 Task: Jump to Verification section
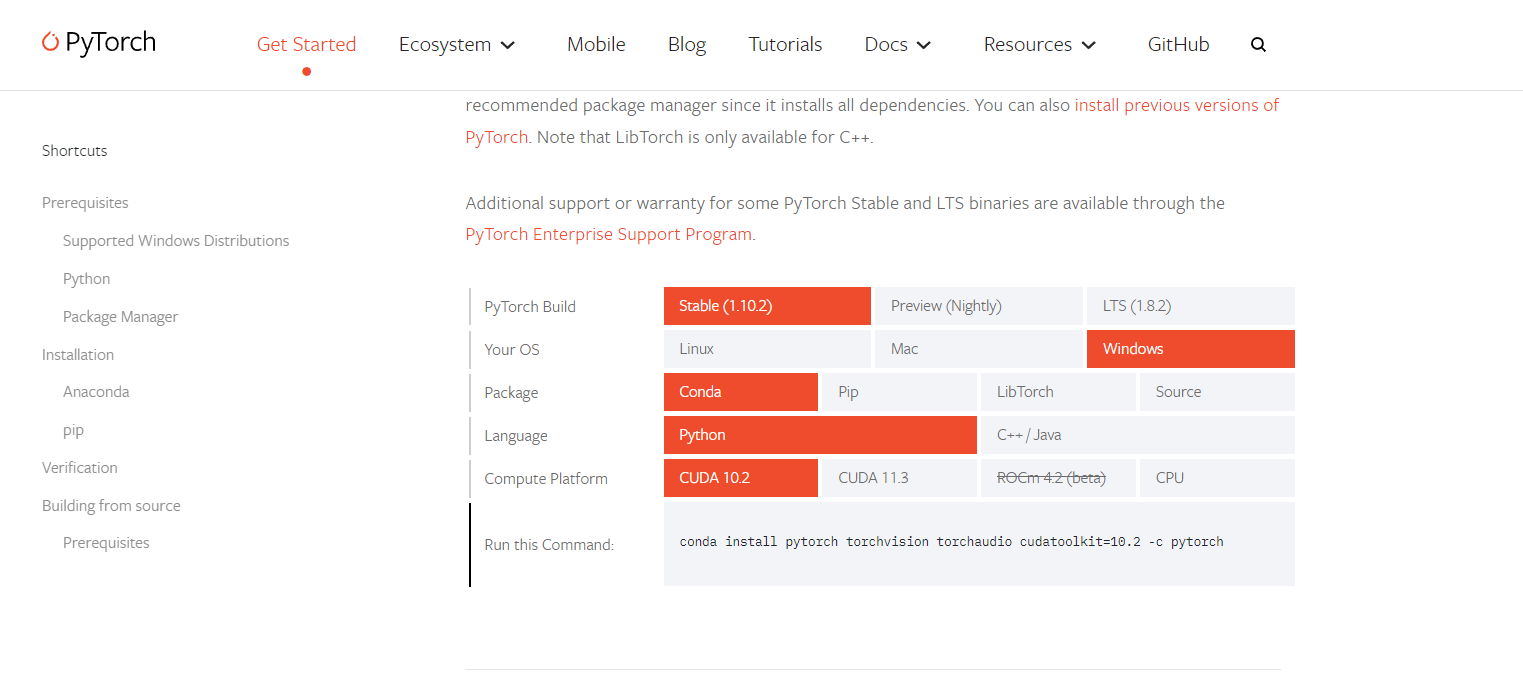click(x=80, y=468)
